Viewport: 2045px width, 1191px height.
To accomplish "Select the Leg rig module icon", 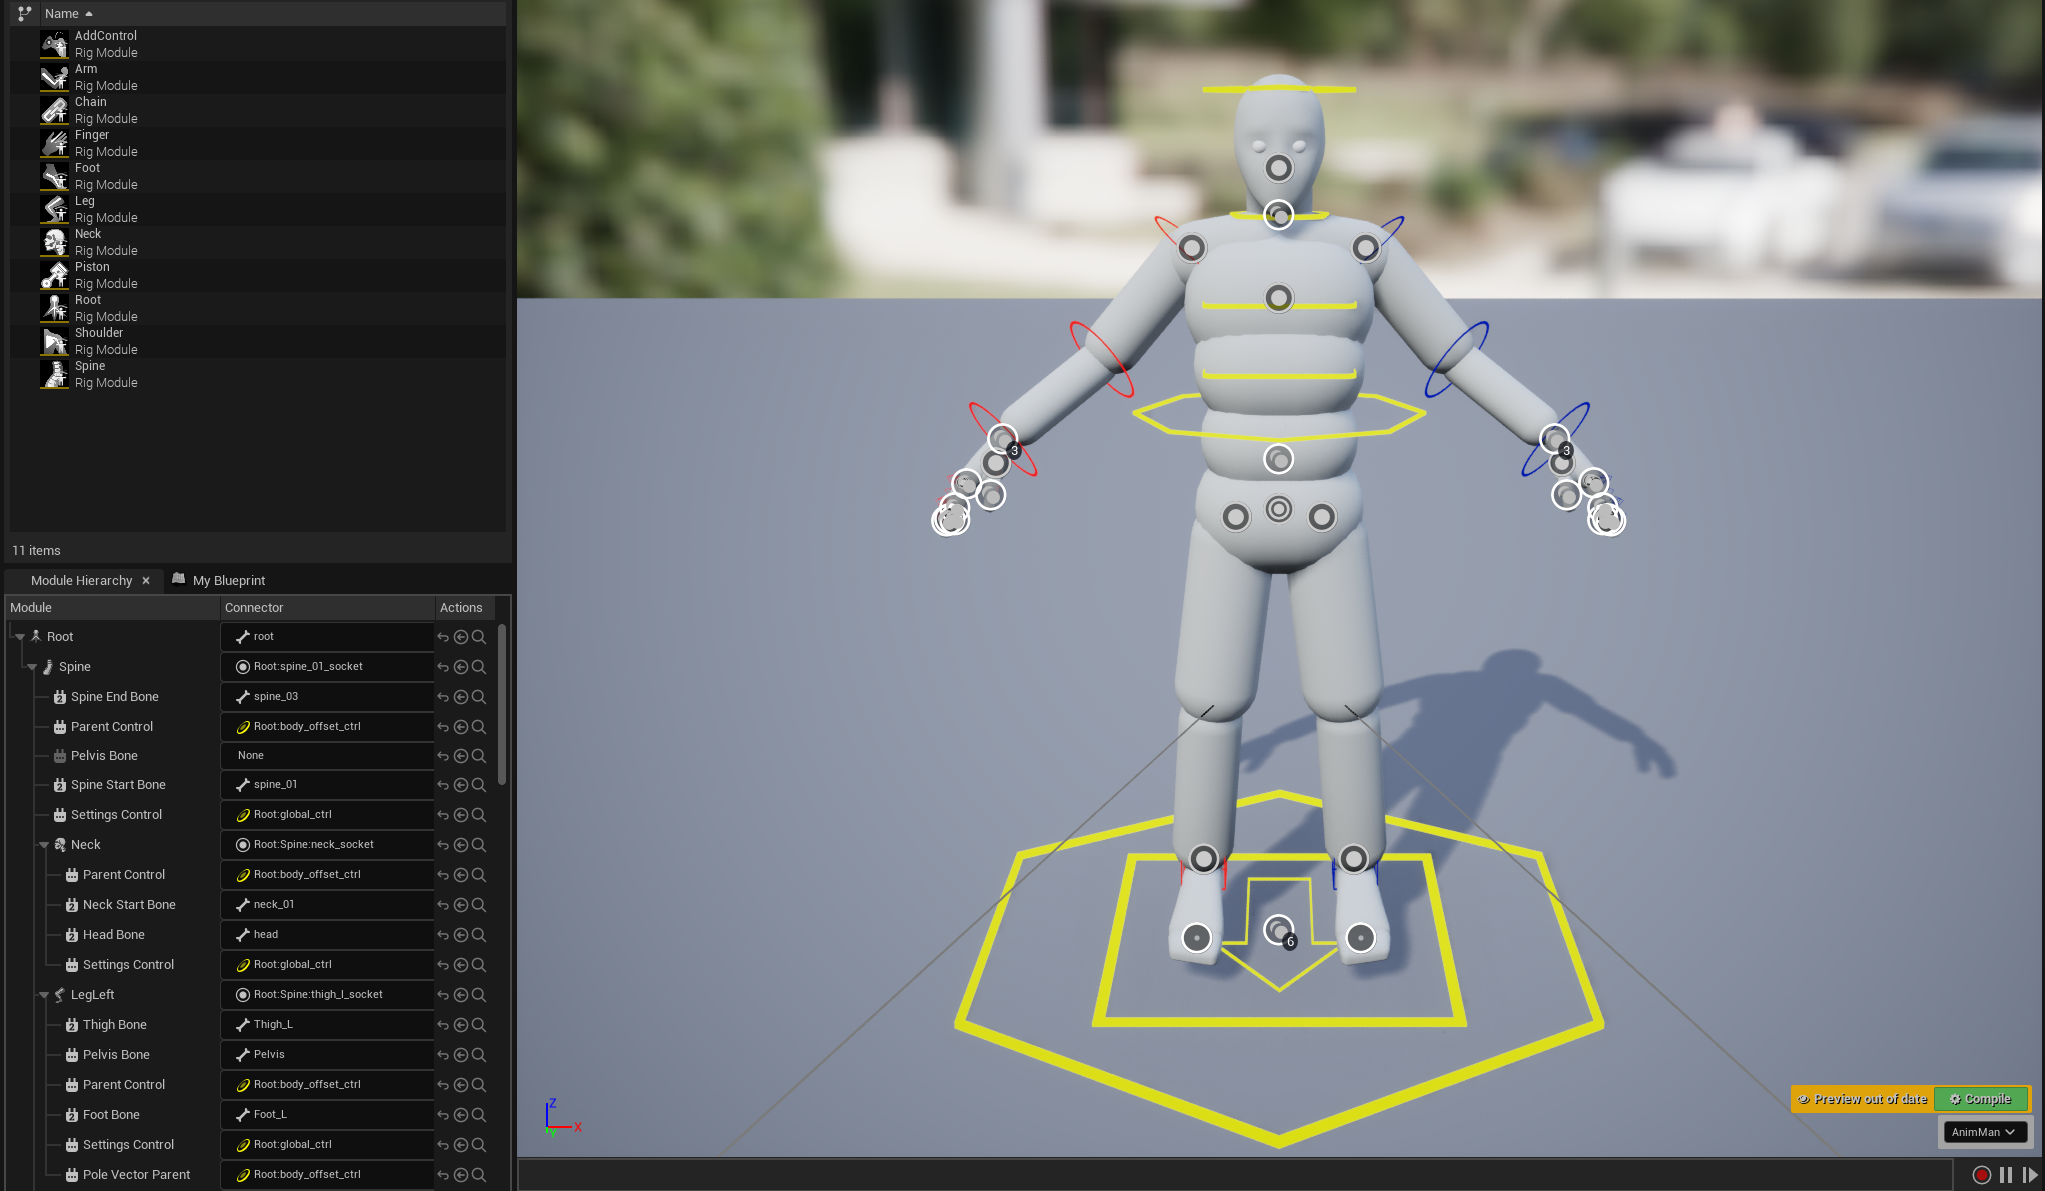I will [x=54, y=209].
